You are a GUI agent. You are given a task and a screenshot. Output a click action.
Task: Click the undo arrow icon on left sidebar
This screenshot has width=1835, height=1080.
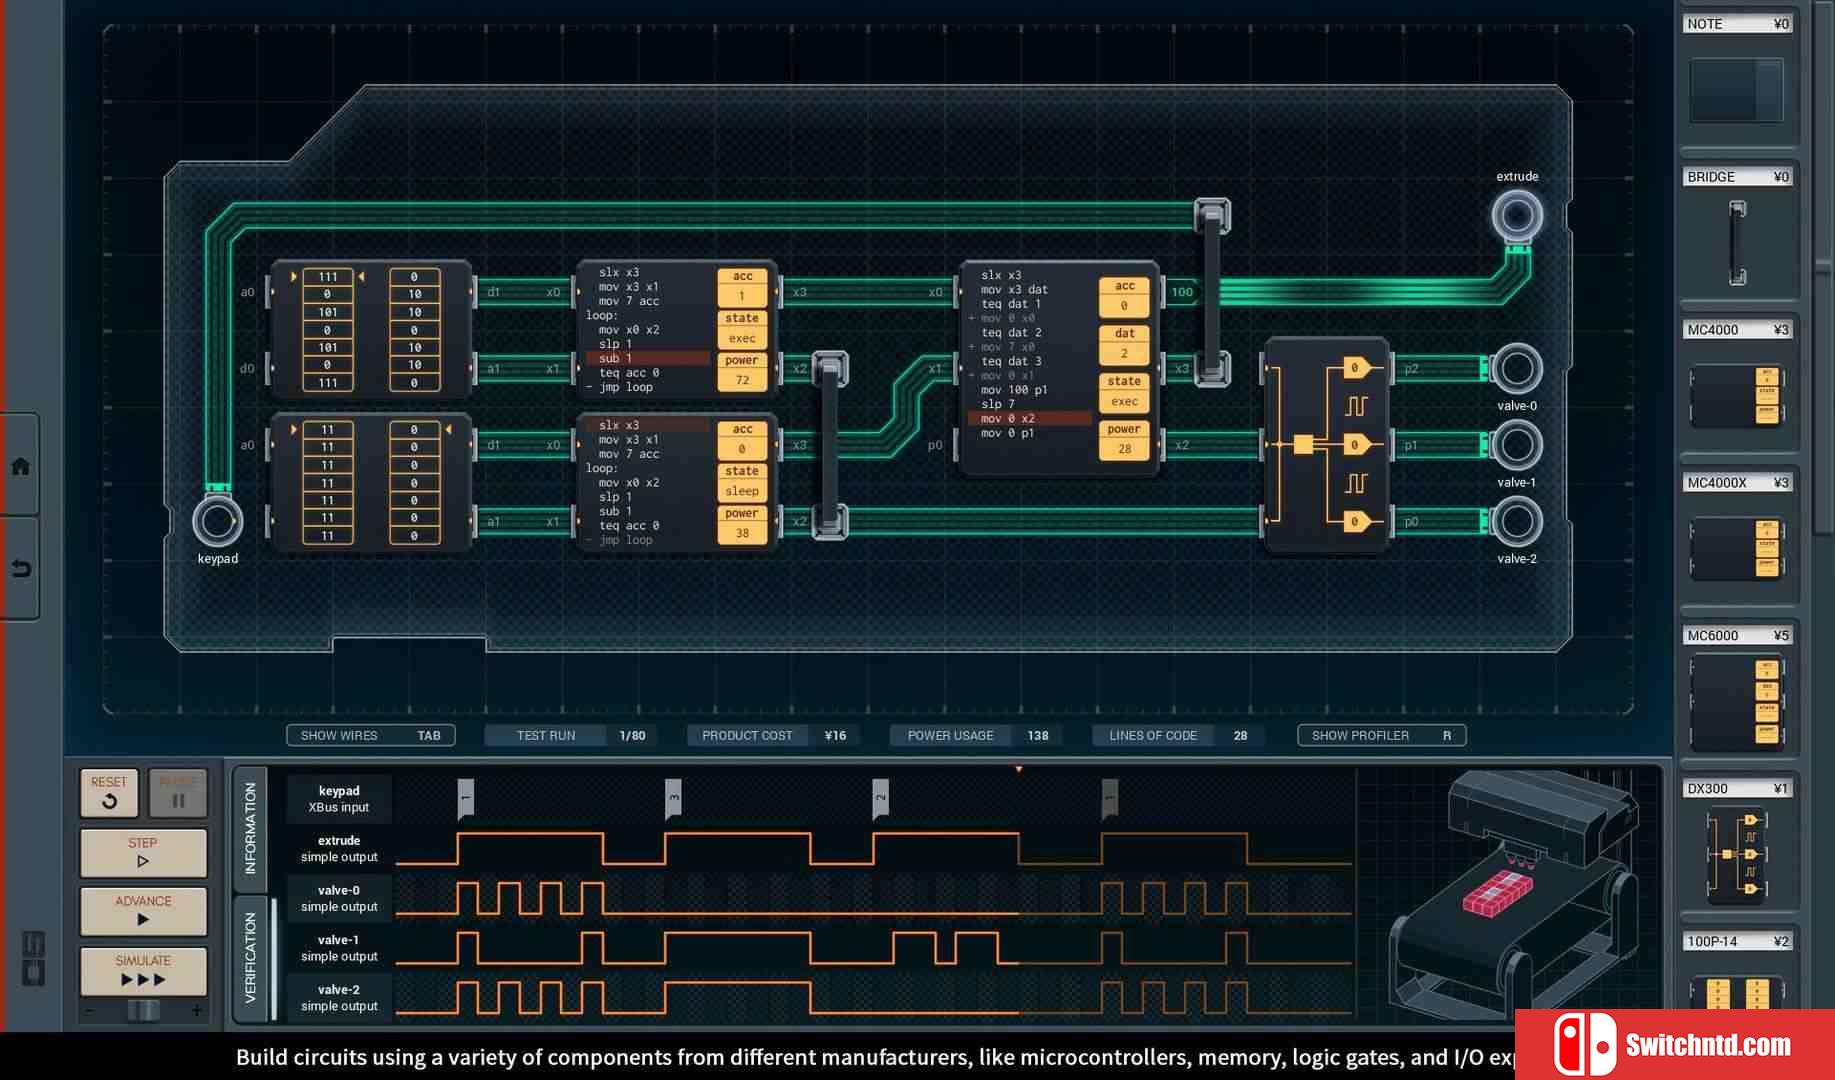(x=21, y=568)
